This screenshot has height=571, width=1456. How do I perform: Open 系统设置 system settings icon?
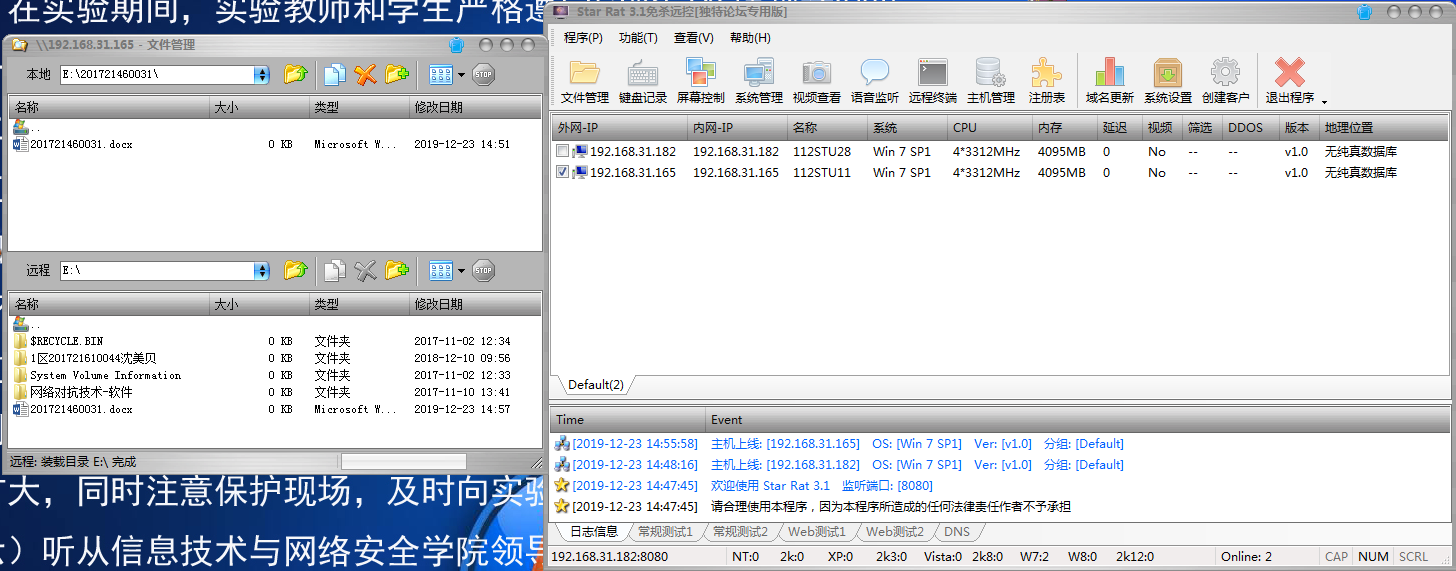tap(1168, 82)
